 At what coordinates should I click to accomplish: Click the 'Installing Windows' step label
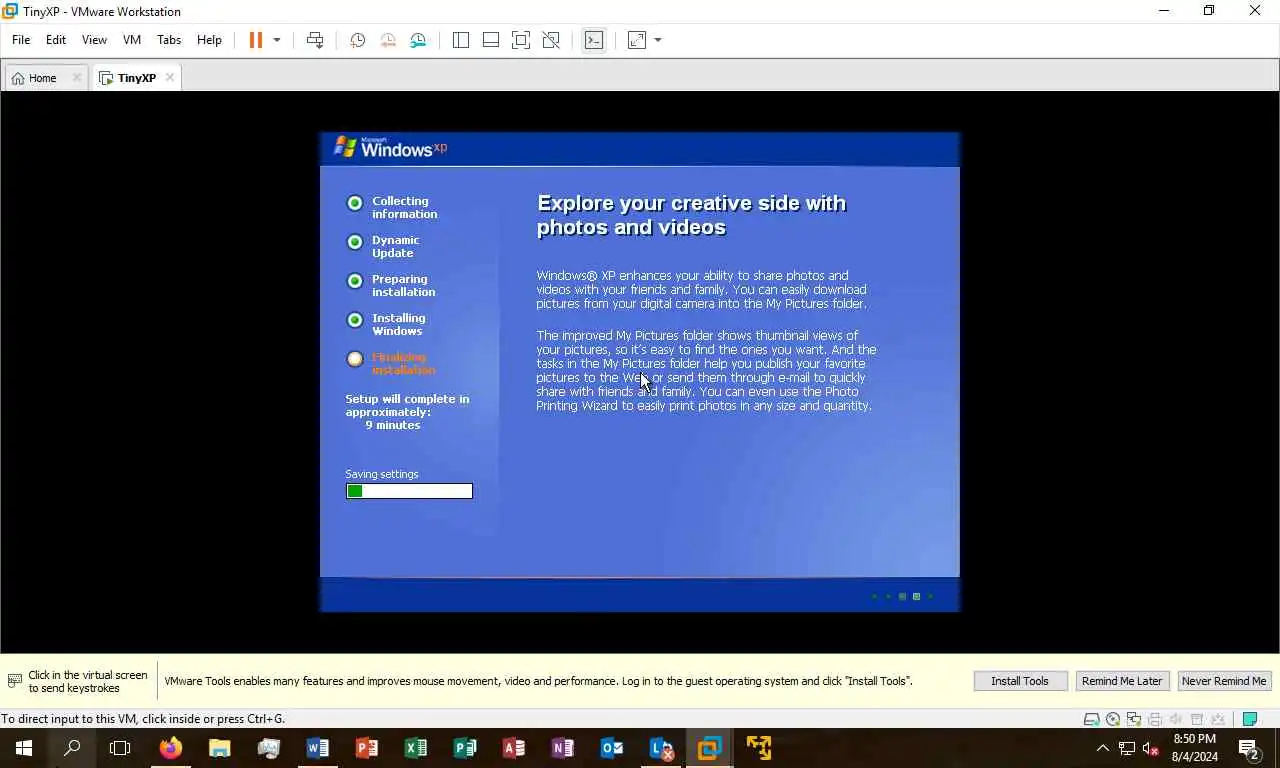click(399, 324)
